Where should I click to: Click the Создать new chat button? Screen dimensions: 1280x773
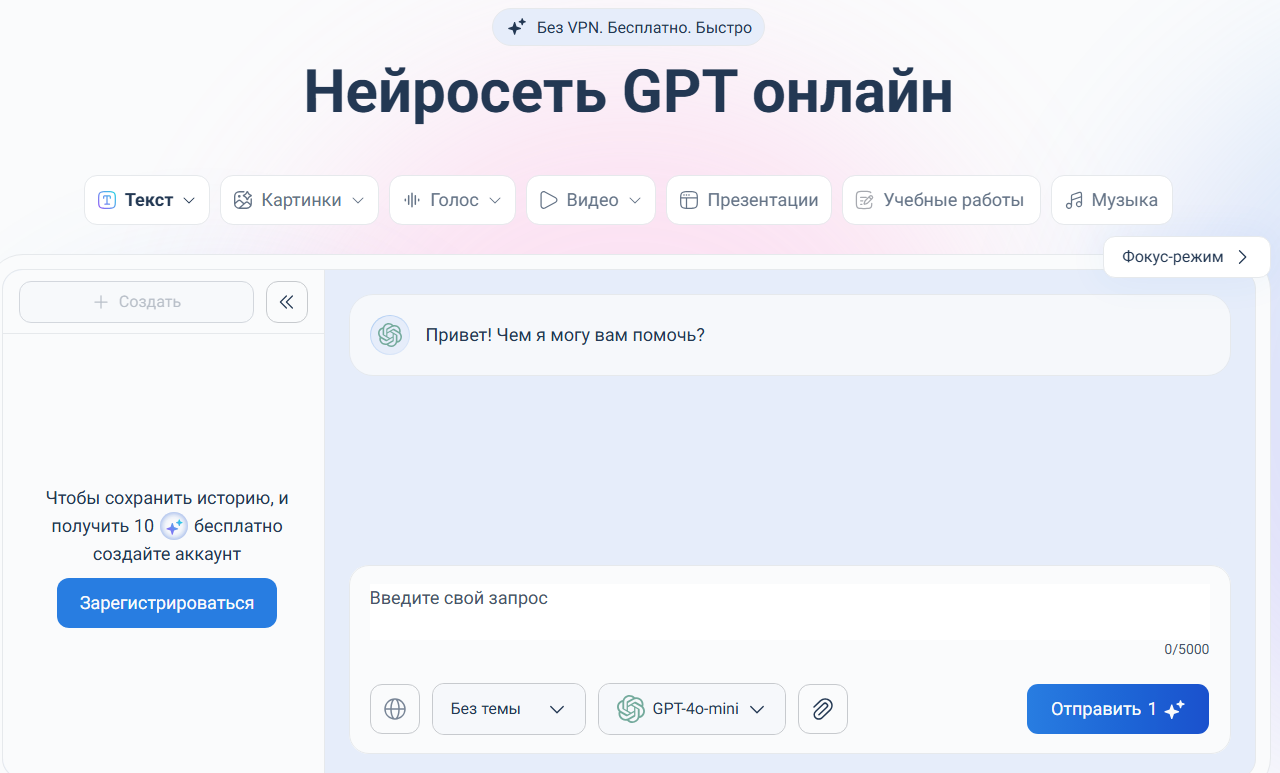click(136, 302)
